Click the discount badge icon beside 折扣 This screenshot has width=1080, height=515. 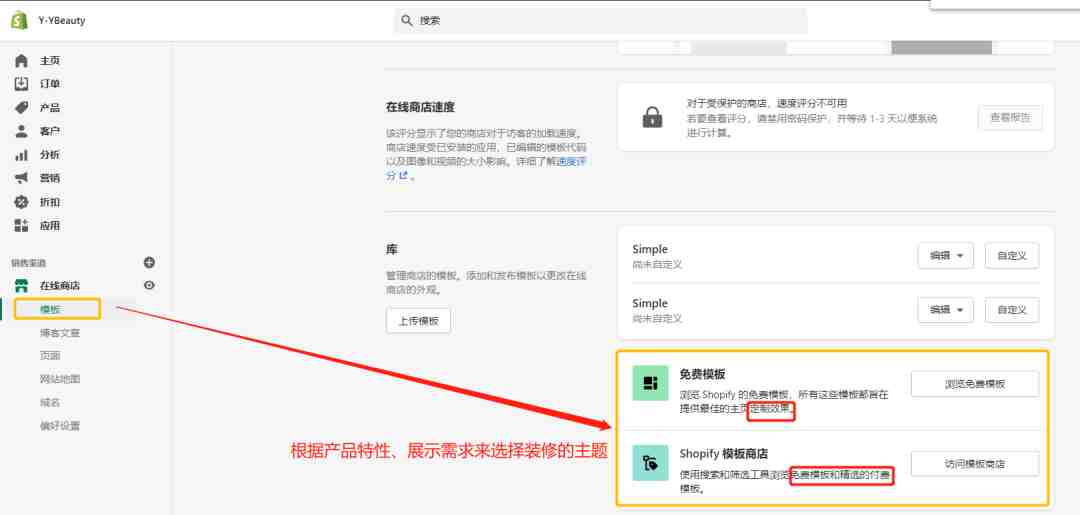coord(21,202)
